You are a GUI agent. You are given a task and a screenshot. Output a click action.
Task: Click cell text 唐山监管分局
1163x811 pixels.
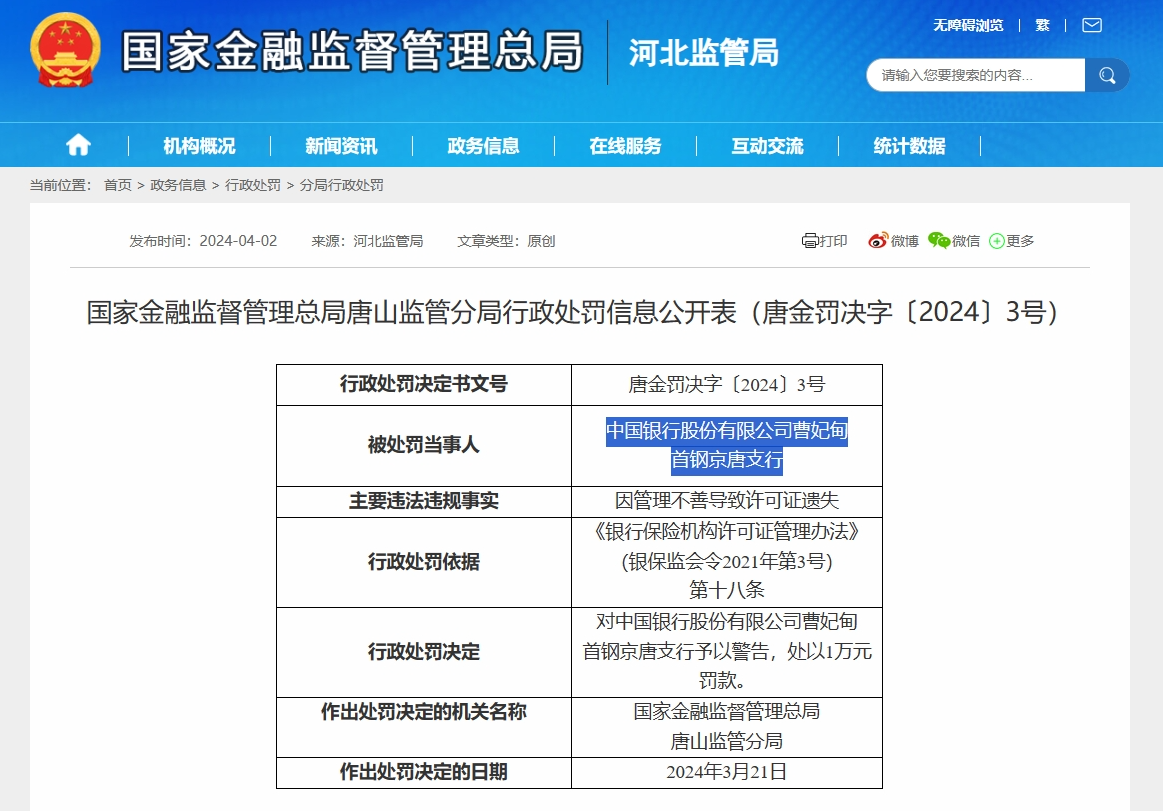(727, 741)
